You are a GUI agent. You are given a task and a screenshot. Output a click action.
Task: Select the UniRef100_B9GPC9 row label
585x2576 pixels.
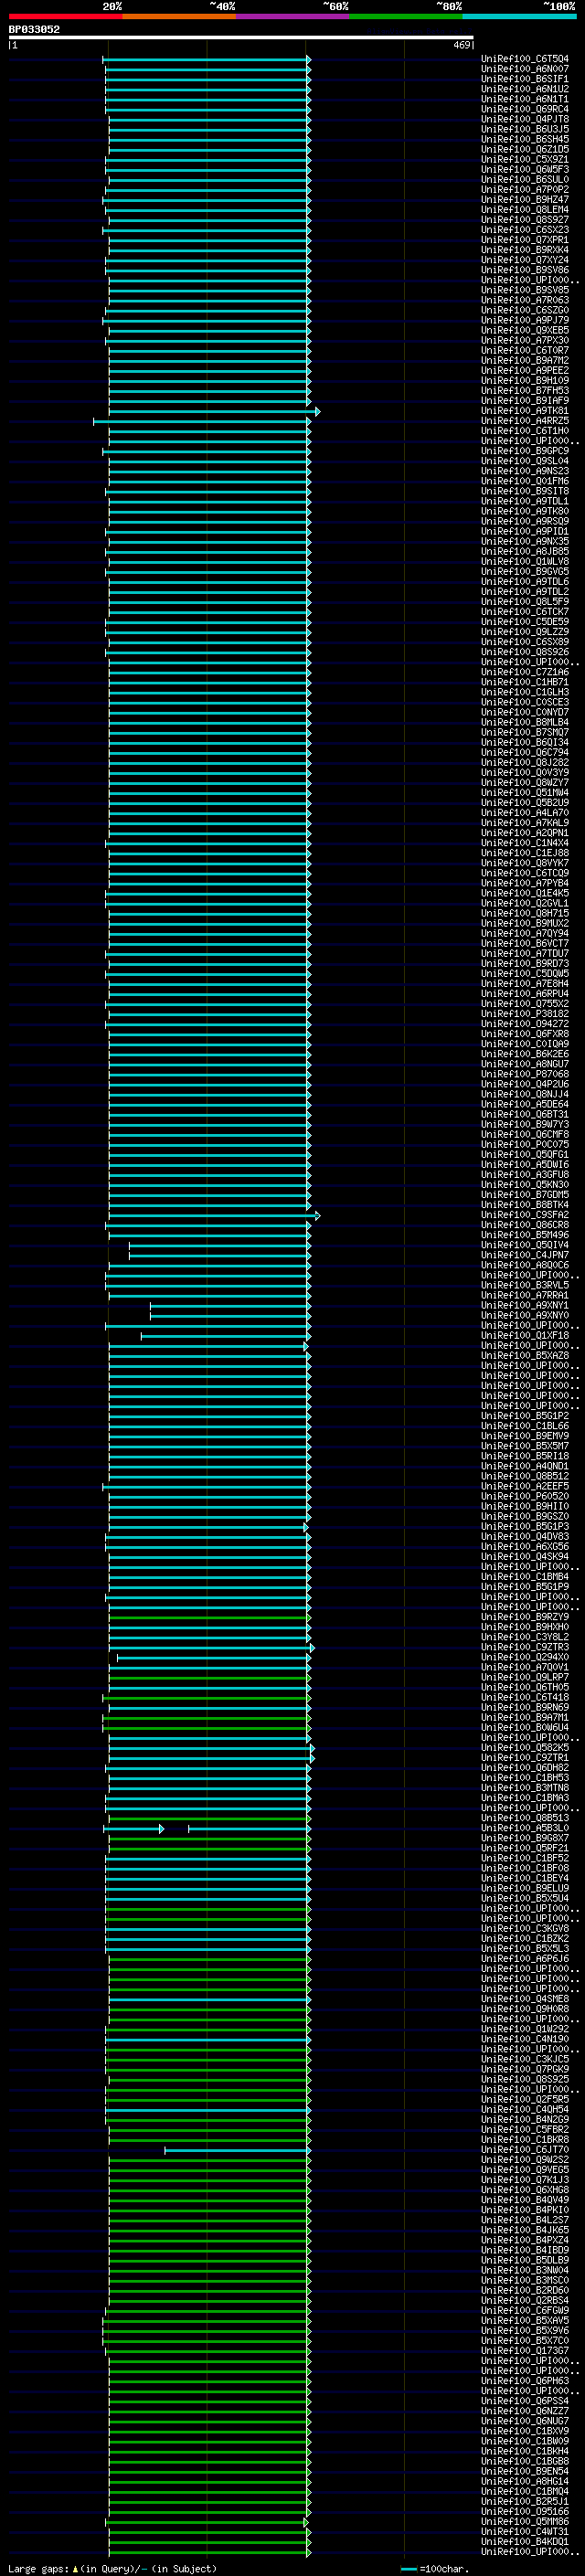[x=525, y=451]
